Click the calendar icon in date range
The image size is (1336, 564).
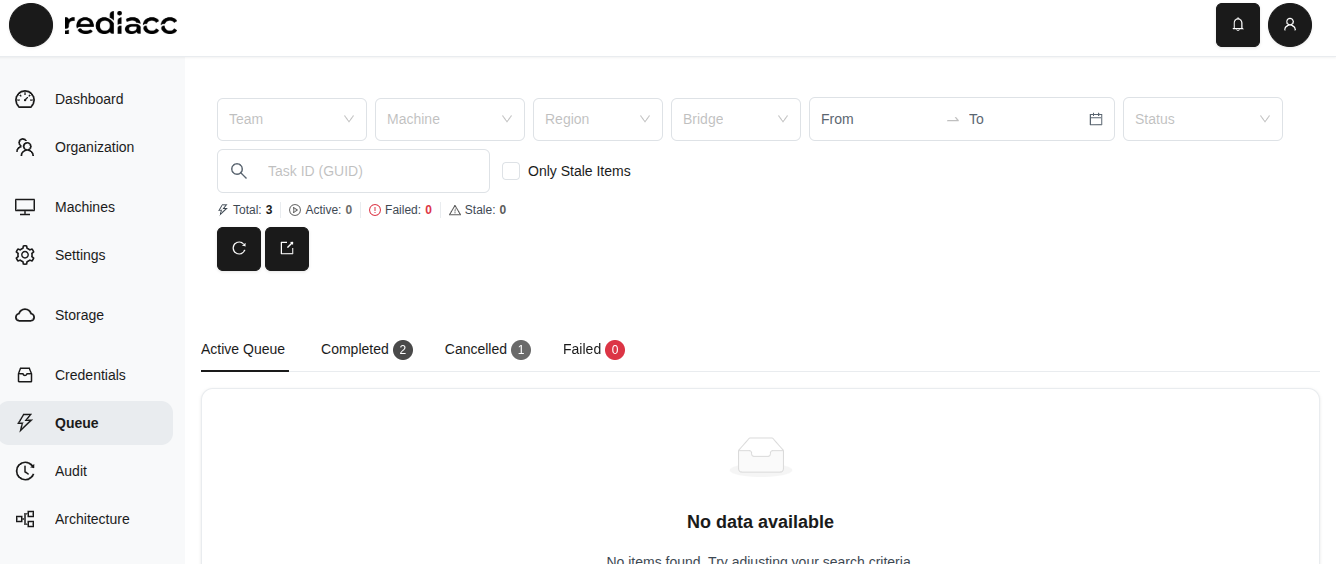click(x=1095, y=119)
